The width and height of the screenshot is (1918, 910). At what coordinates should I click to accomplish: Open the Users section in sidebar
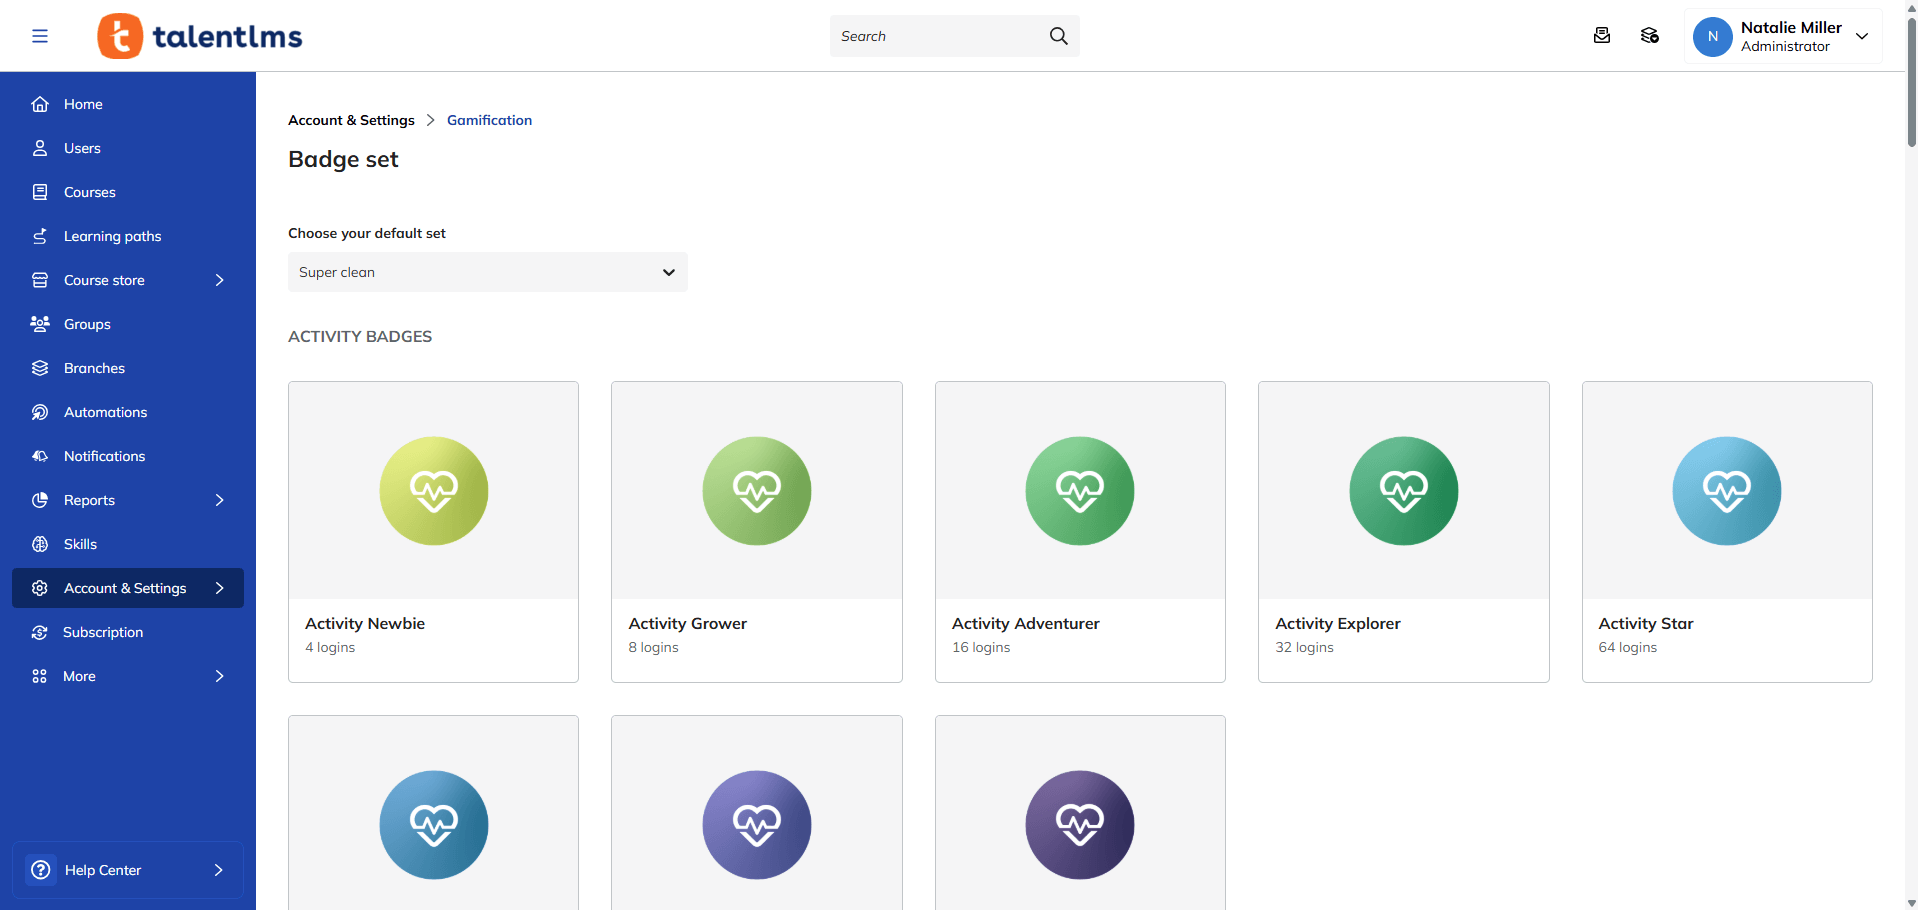click(x=82, y=148)
